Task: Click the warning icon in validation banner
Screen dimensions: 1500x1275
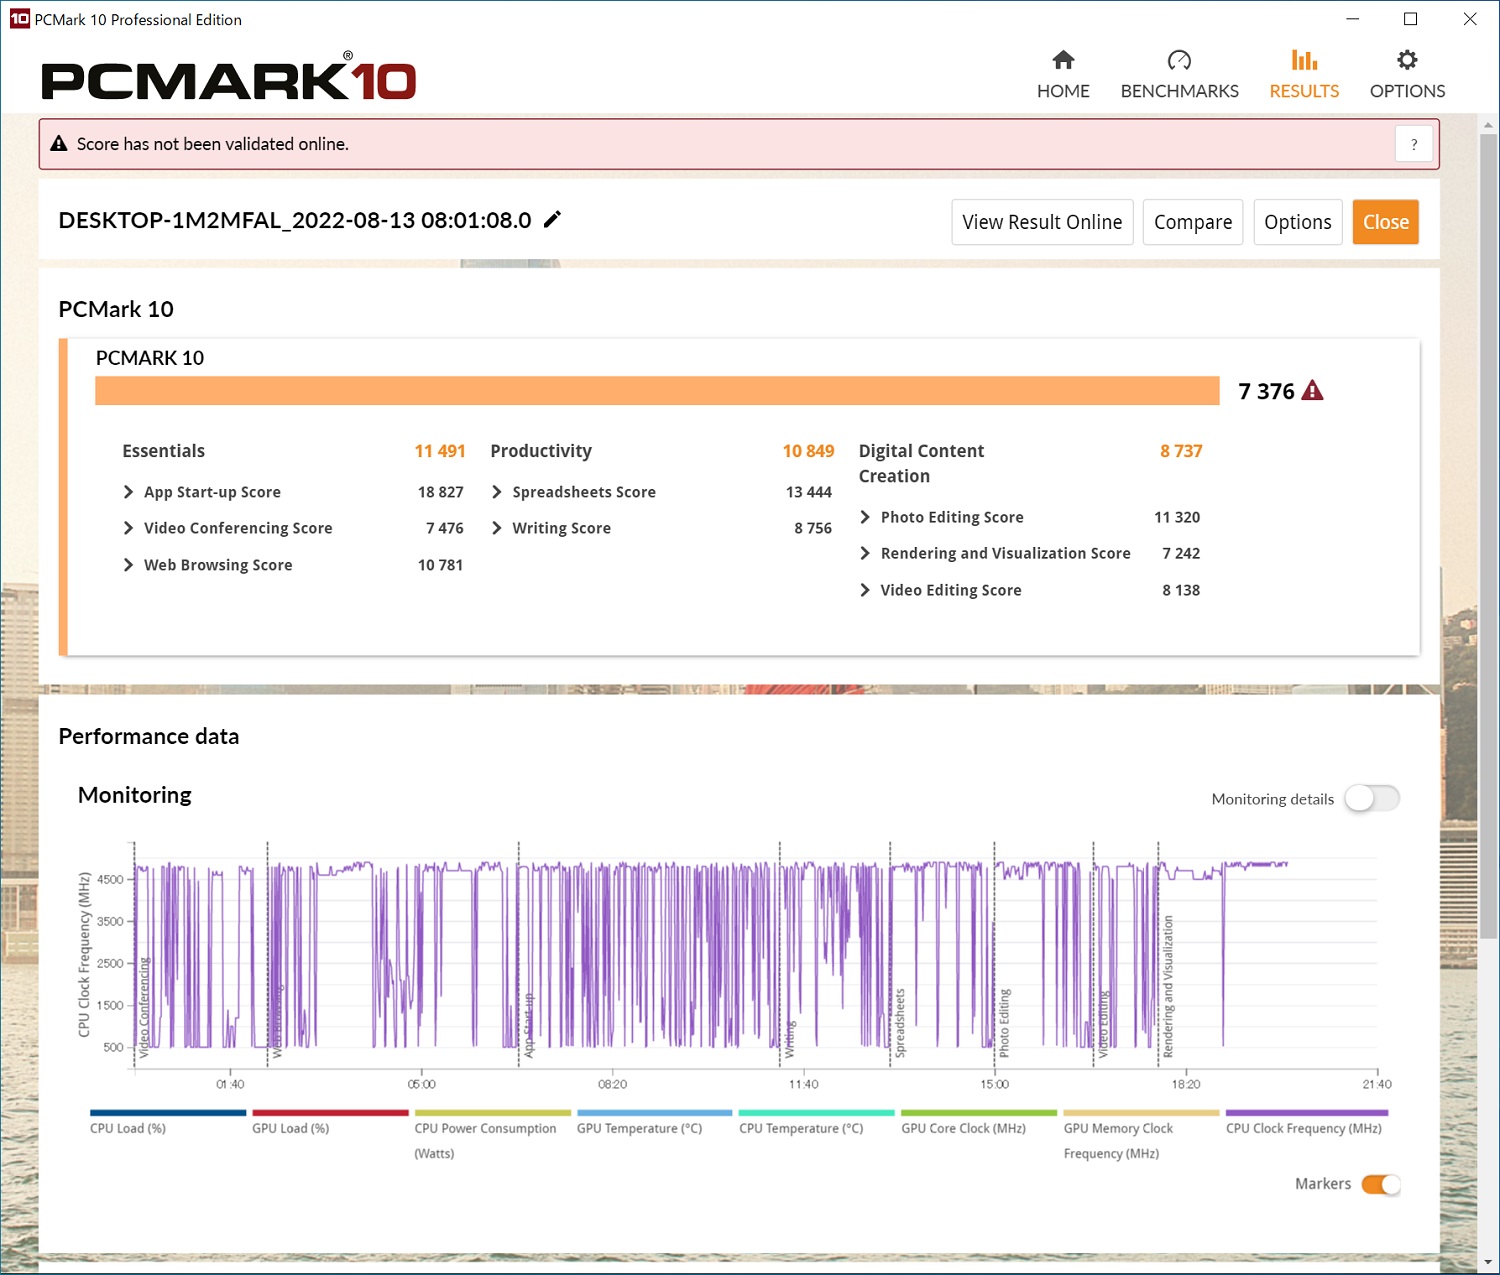Action: coord(59,143)
